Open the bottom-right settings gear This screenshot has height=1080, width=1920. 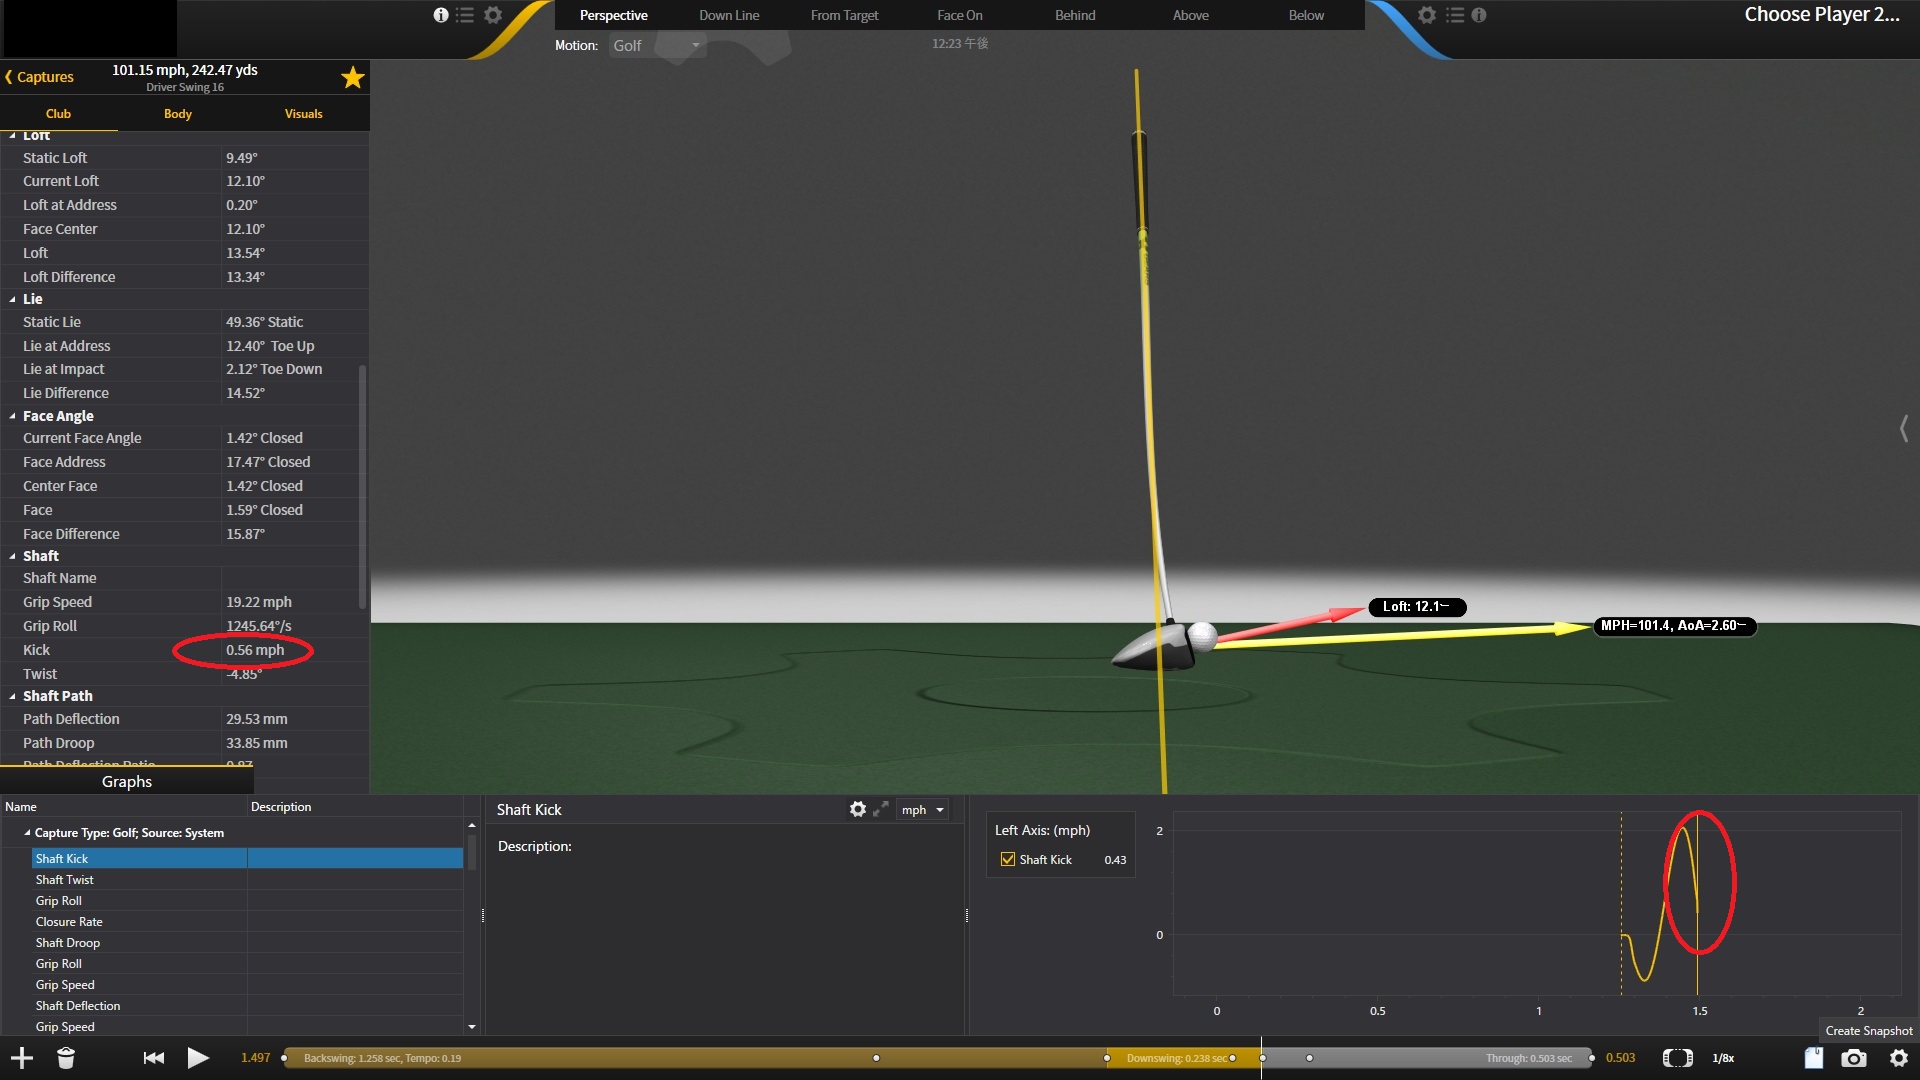pos(1898,1058)
